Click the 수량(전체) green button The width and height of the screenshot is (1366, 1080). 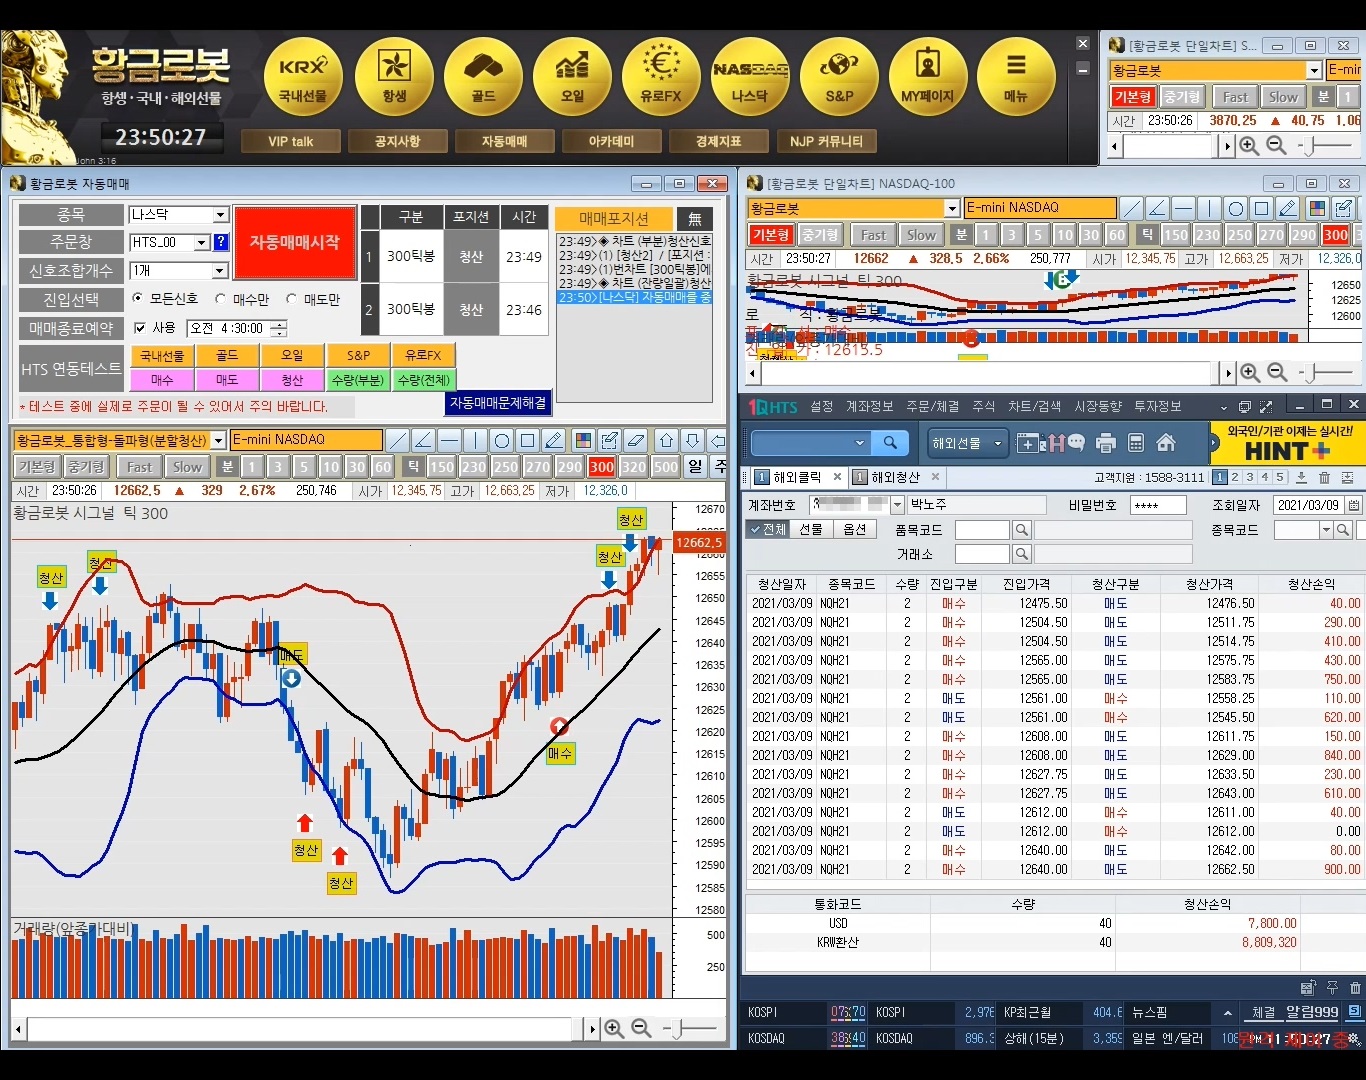pyautogui.click(x=423, y=380)
